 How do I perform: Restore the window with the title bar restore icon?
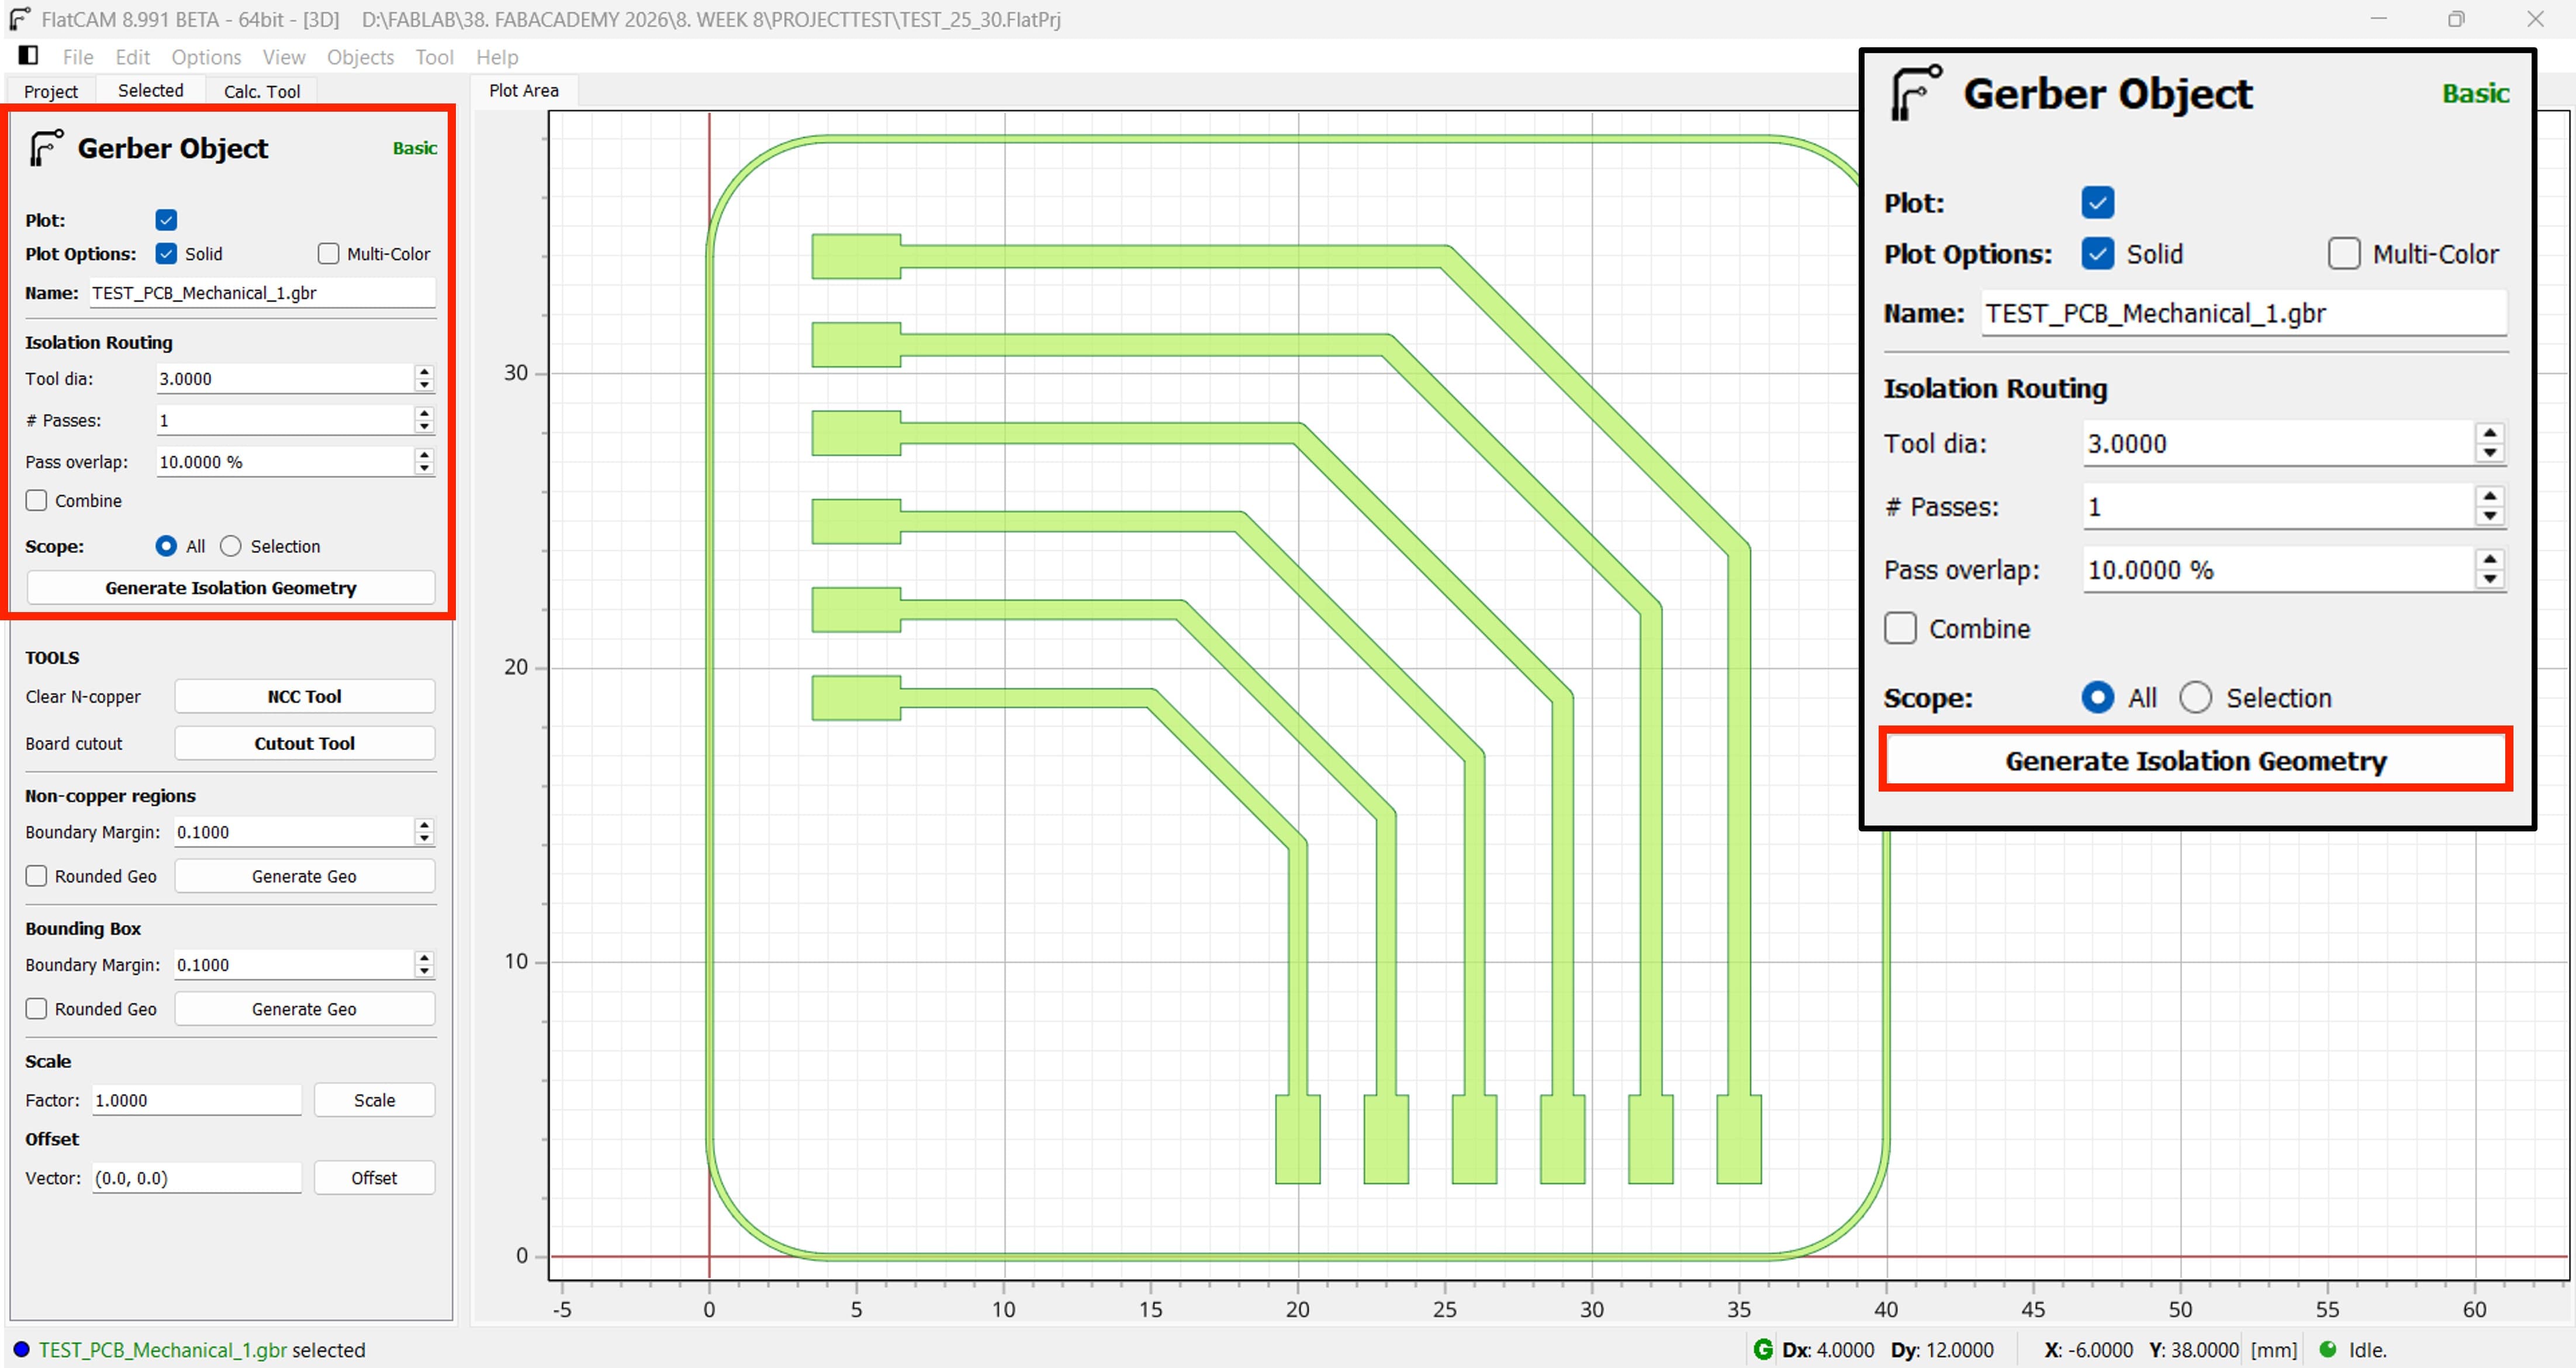point(2455,19)
